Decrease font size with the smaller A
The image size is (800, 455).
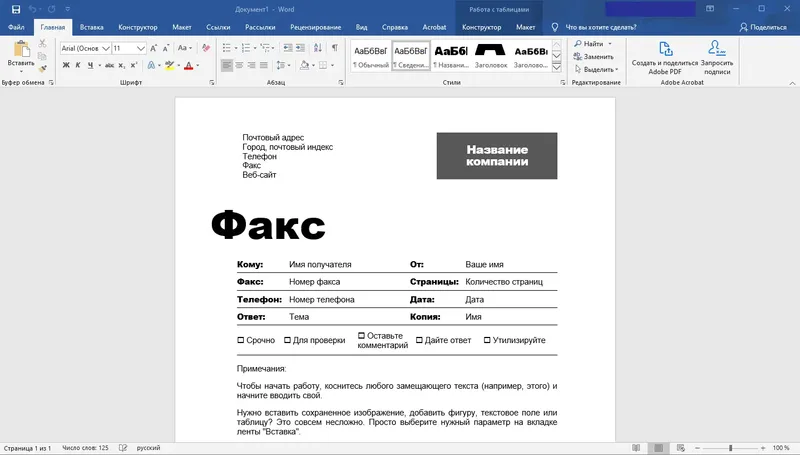click(x=166, y=48)
